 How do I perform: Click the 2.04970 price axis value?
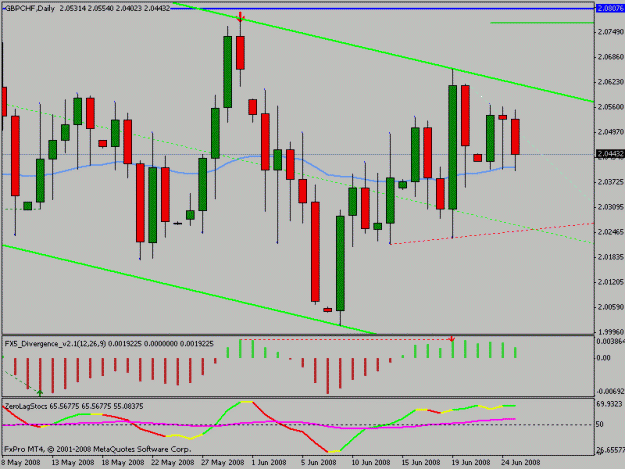[611, 131]
